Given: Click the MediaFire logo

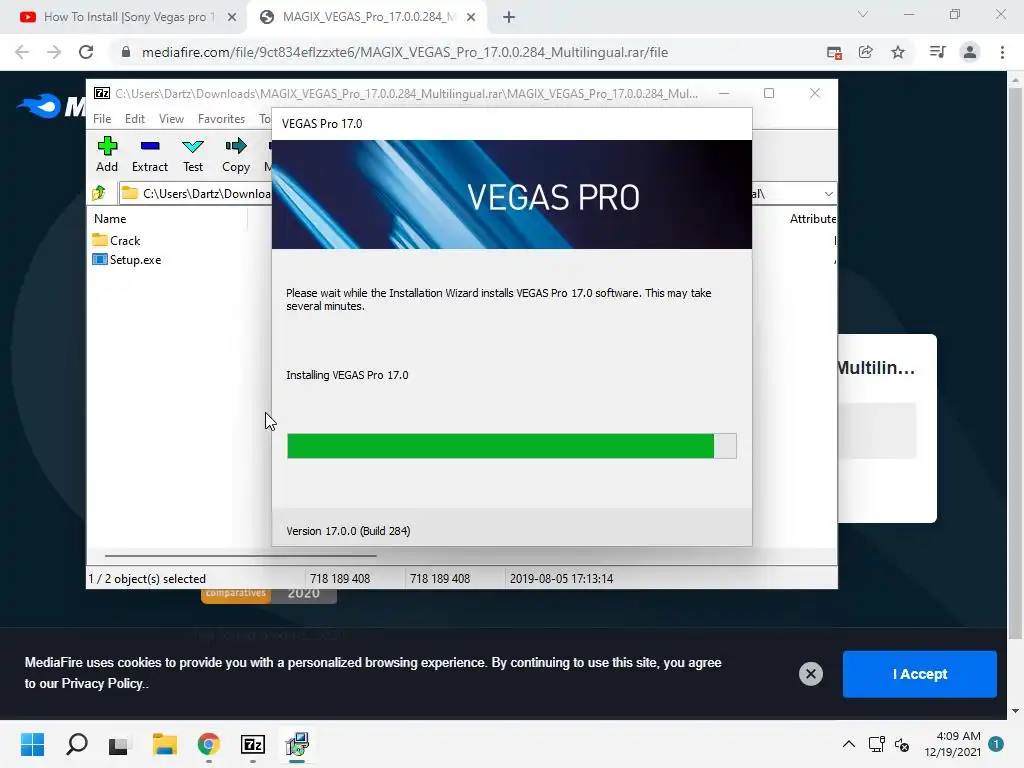Looking at the screenshot, I should (x=52, y=106).
